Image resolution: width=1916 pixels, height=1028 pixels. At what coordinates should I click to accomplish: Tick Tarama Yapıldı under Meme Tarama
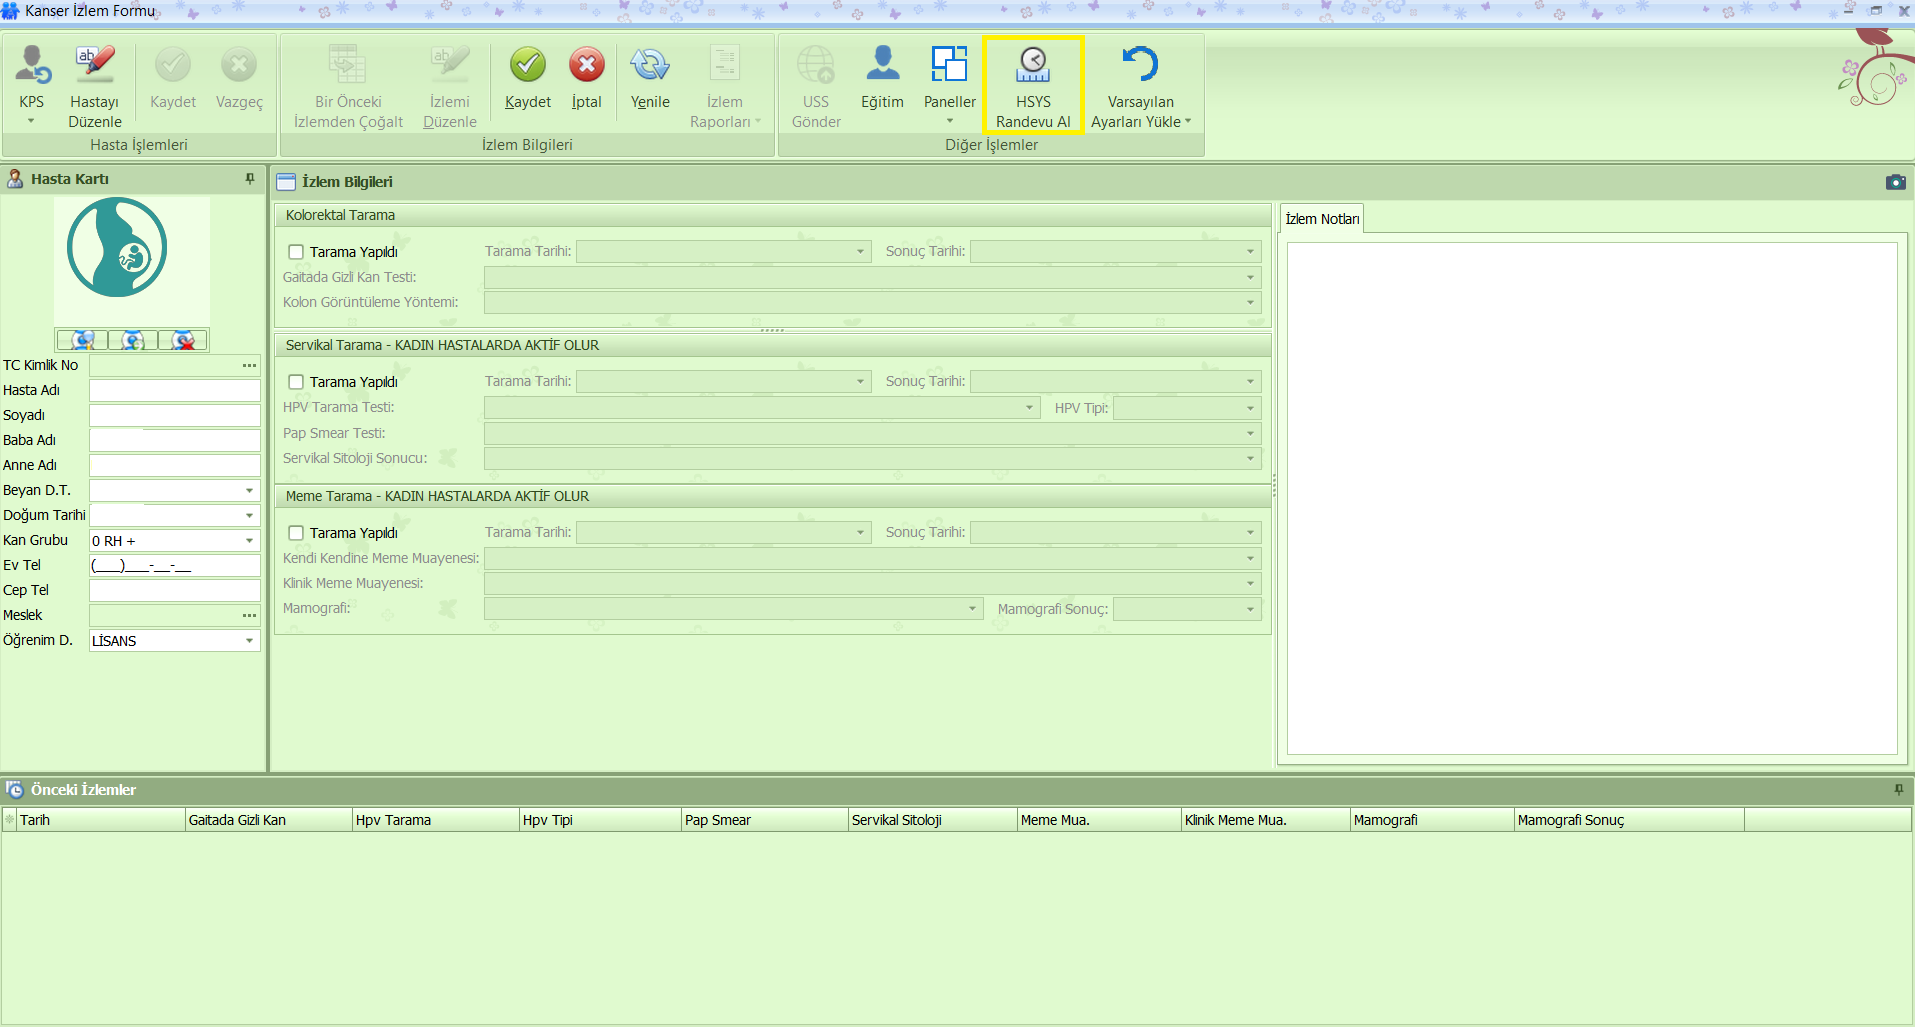(x=296, y=533)
